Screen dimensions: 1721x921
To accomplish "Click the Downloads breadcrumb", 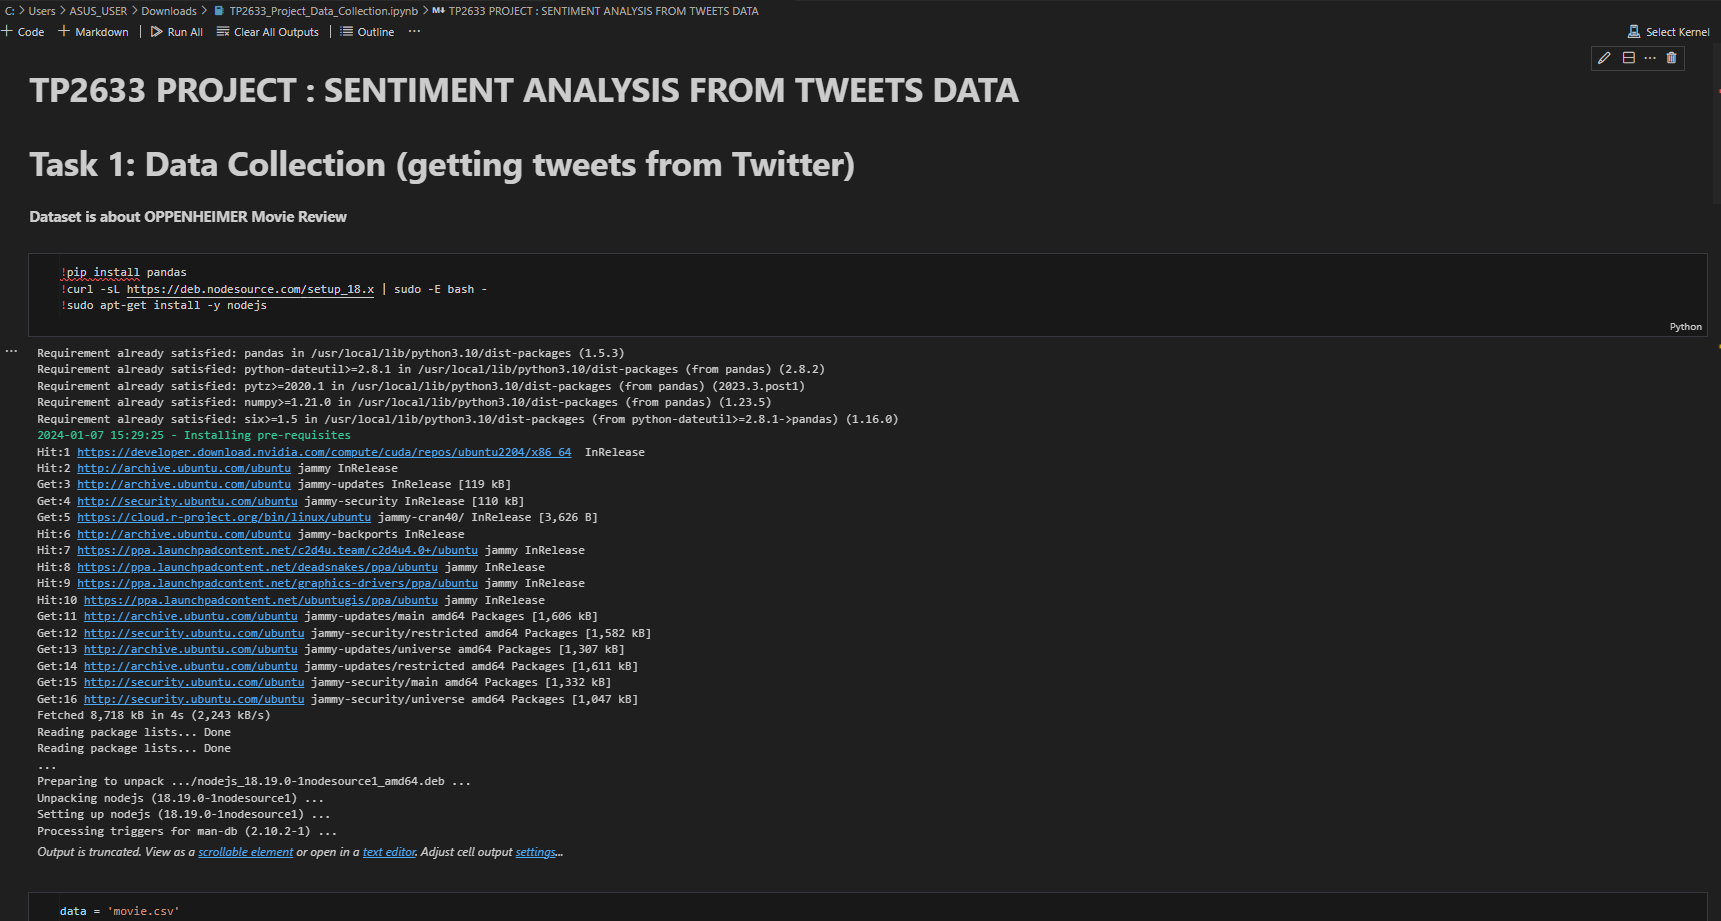I will tap(168, 10).
